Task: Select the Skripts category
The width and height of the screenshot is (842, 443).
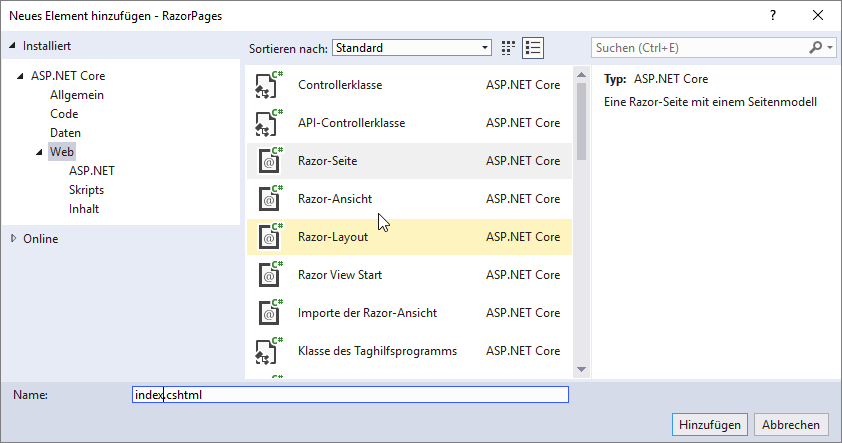Action: point(86,190)
